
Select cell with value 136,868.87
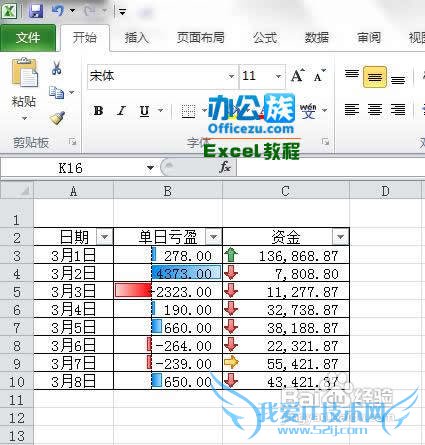point(286,255)
